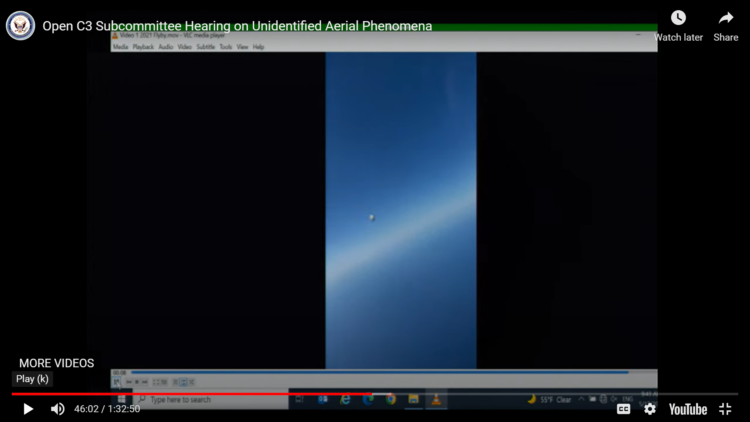The image size is (750, 422).
Task: Add the video to Watch later
Action: click(x=678, y=26)
